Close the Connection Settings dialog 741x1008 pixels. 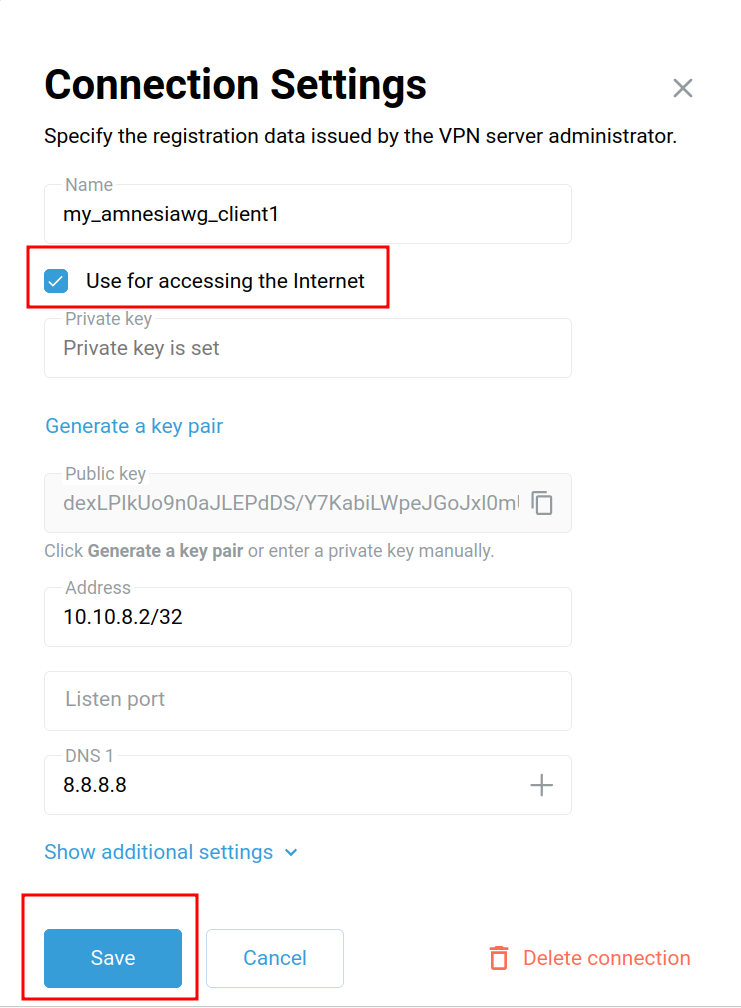coord(683,88)
